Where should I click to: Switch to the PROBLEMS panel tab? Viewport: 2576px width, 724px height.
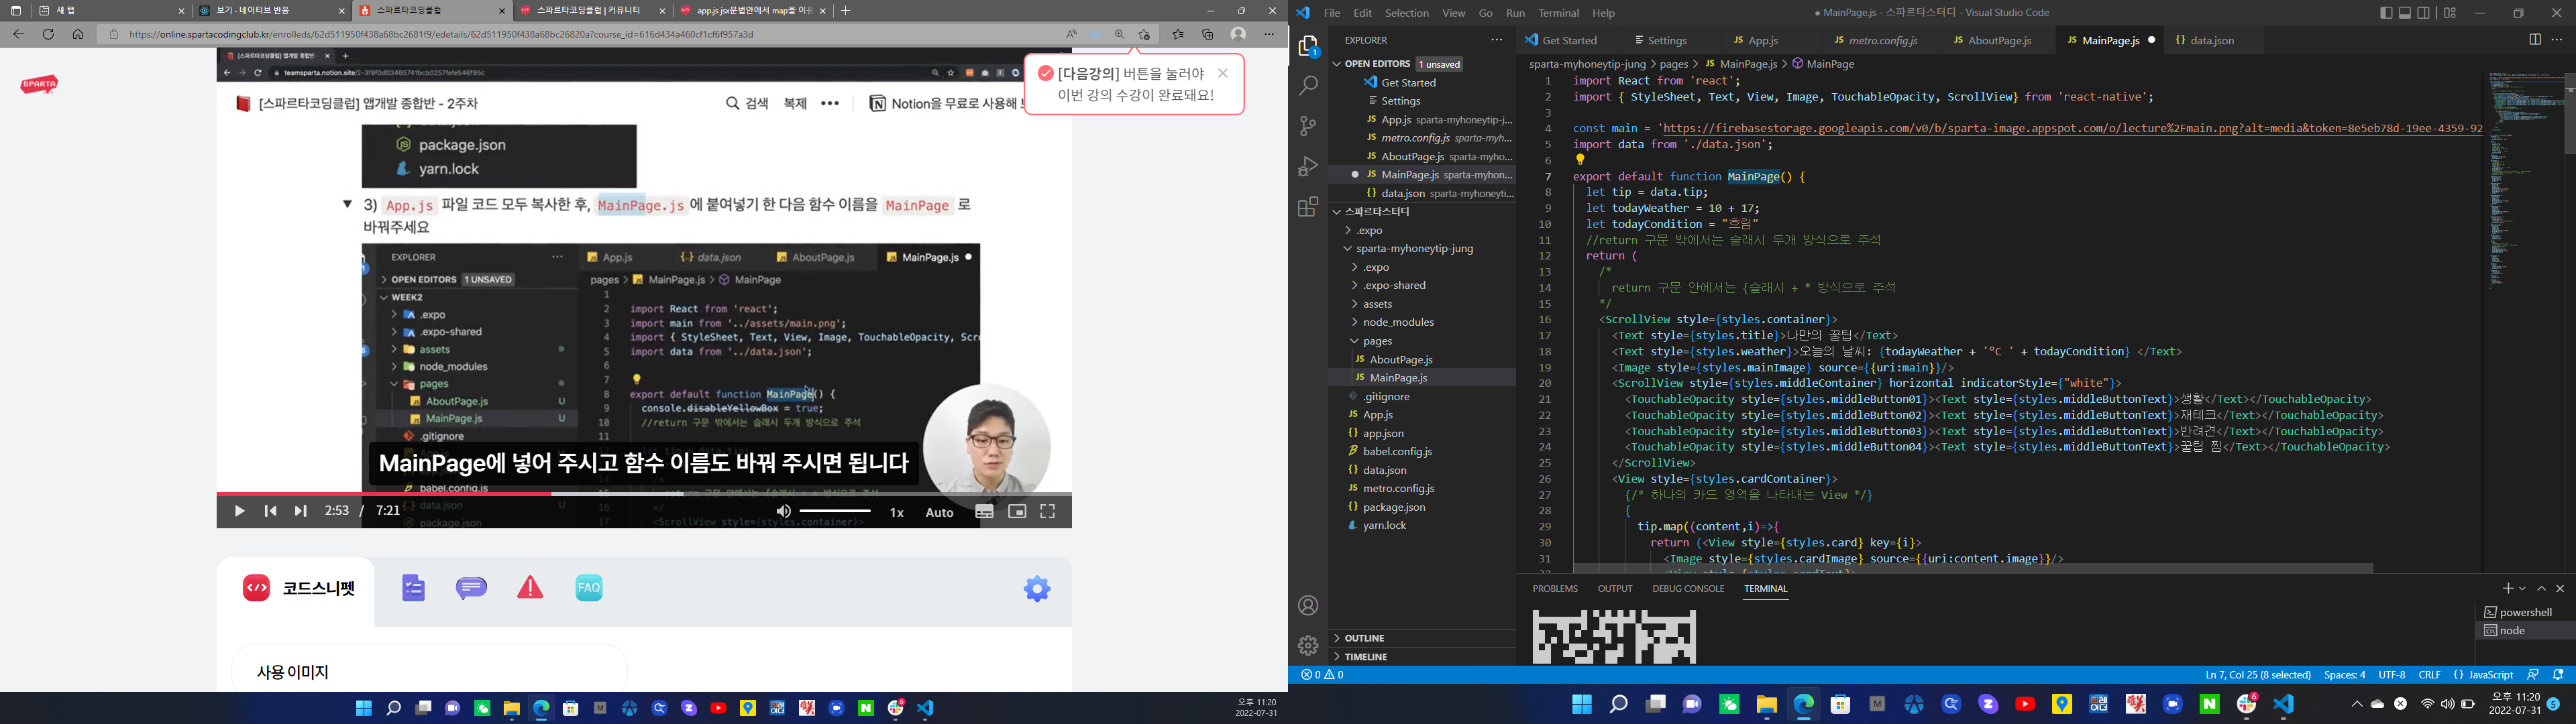point(1555,589)
